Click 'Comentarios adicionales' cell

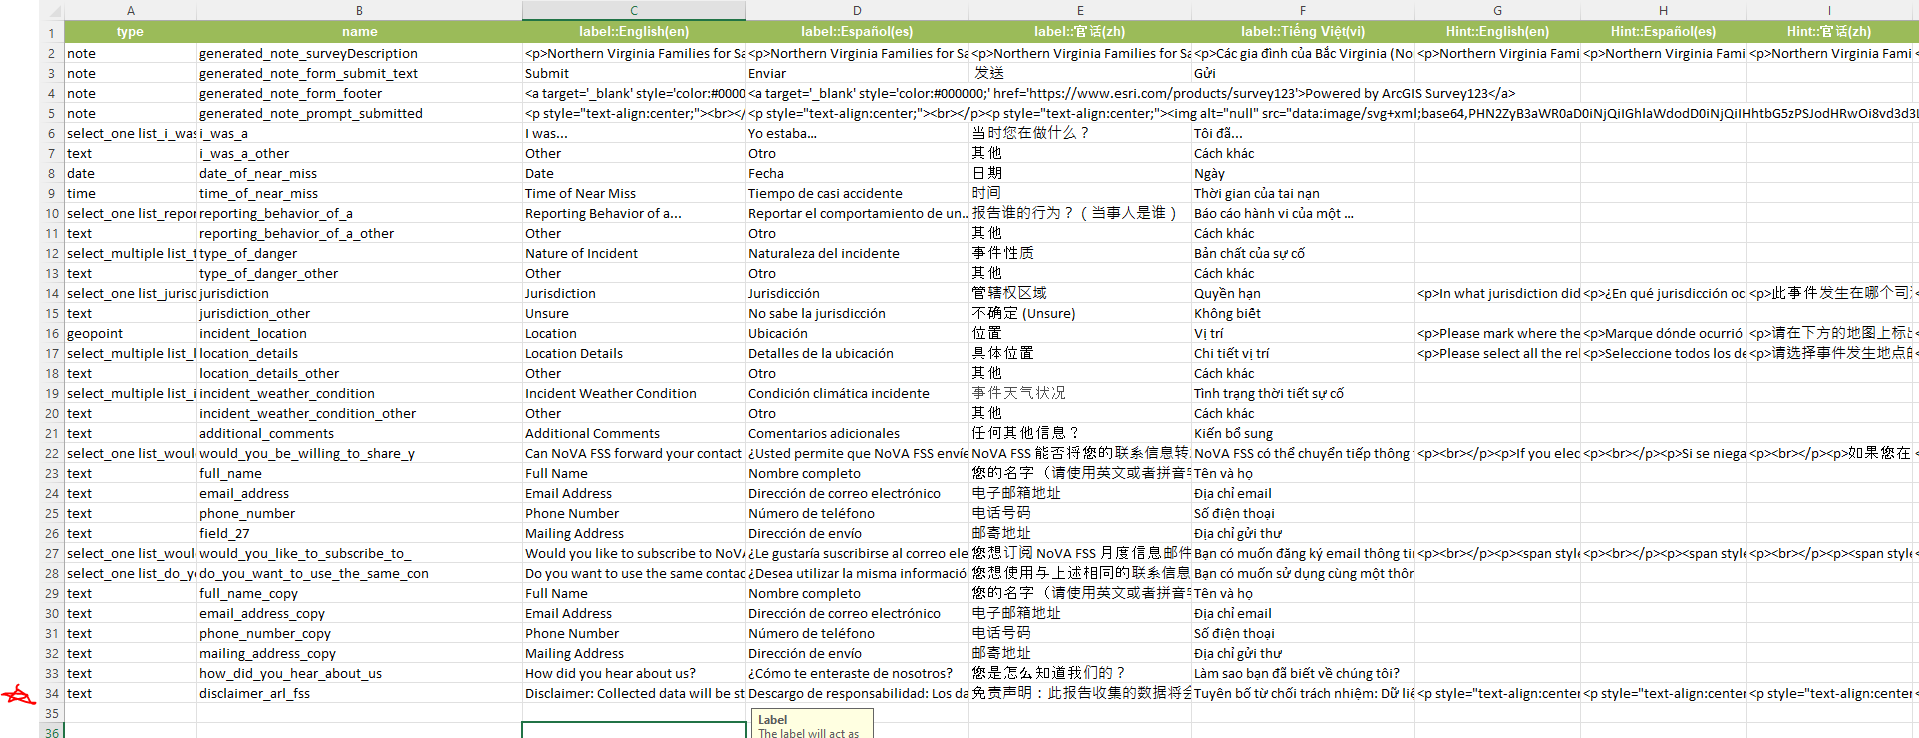857,433
